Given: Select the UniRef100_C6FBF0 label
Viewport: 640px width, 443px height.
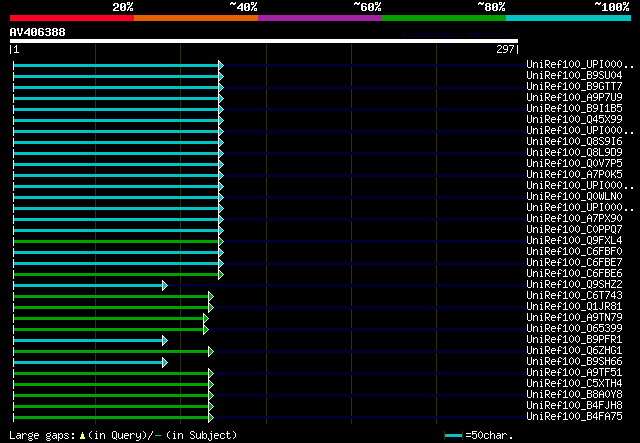Looking at the screenshot, I should pos(574,252).
